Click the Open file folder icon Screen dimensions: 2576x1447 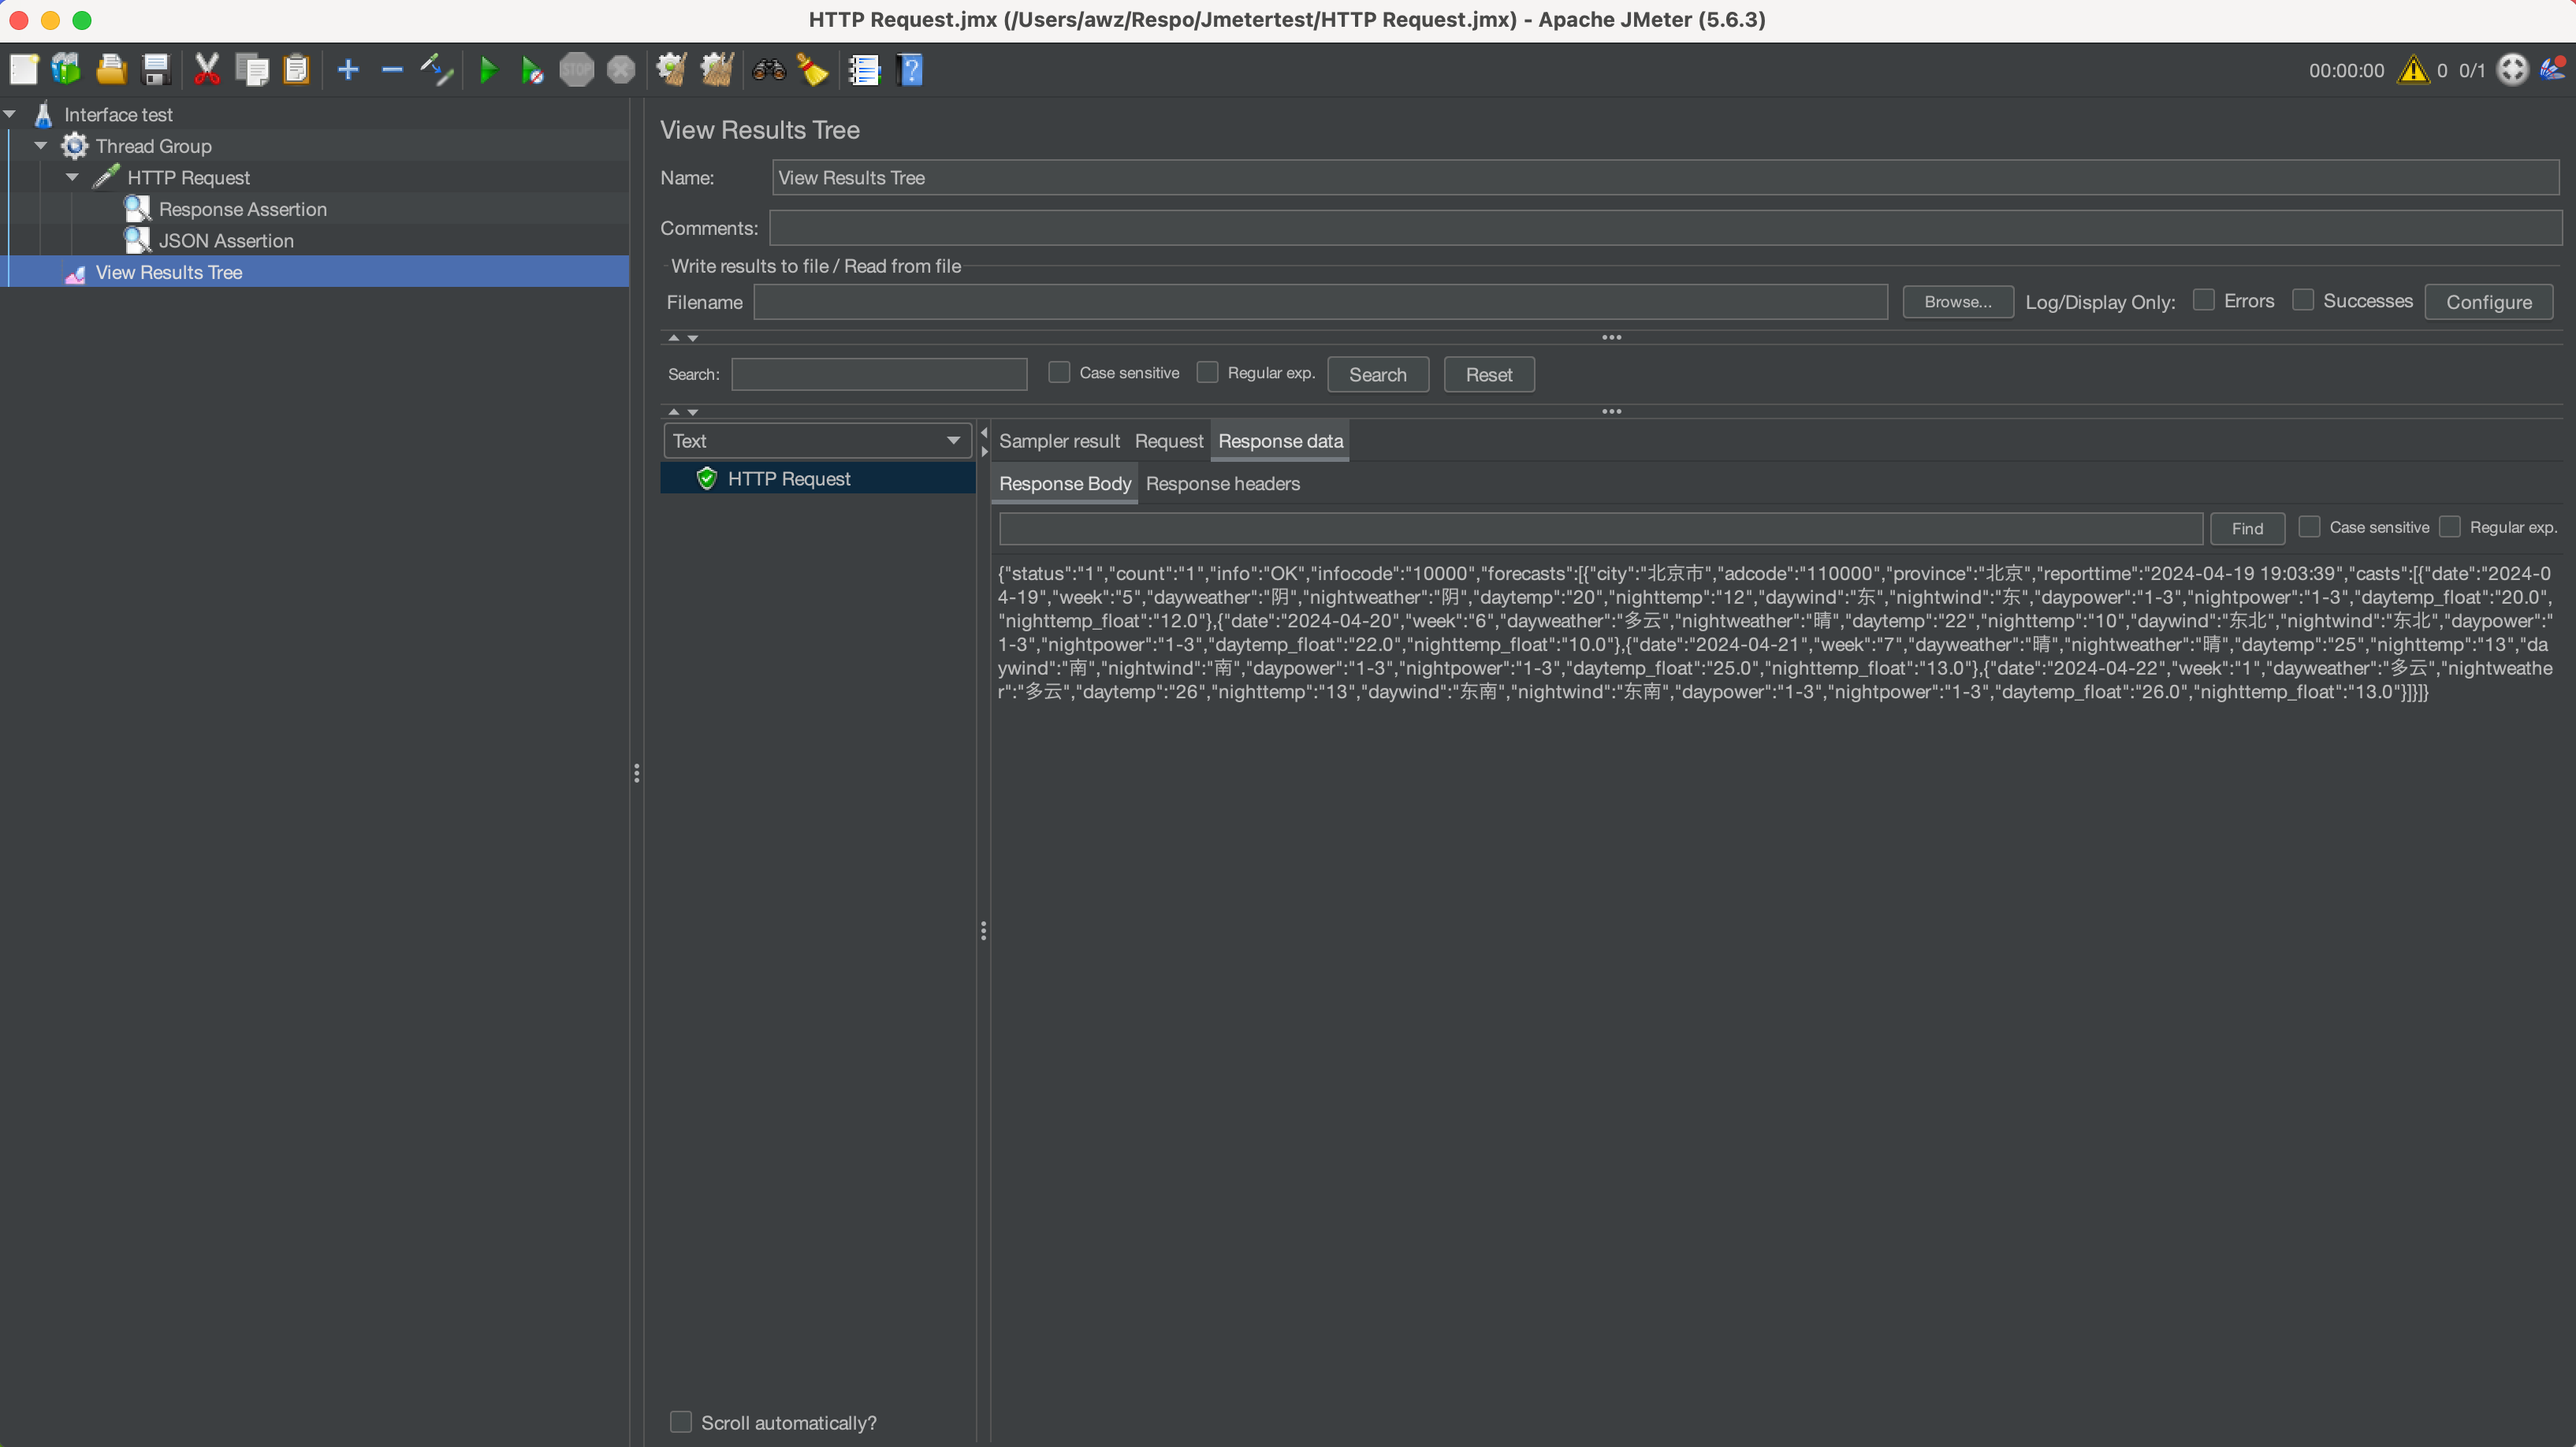coord(111,70)
